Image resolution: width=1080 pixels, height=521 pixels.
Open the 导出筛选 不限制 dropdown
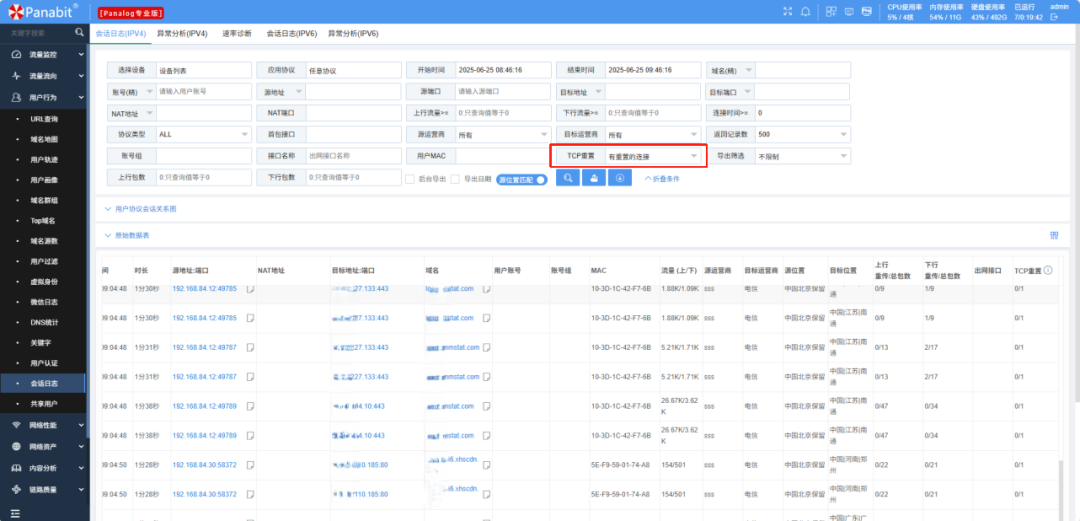(803, 156)
